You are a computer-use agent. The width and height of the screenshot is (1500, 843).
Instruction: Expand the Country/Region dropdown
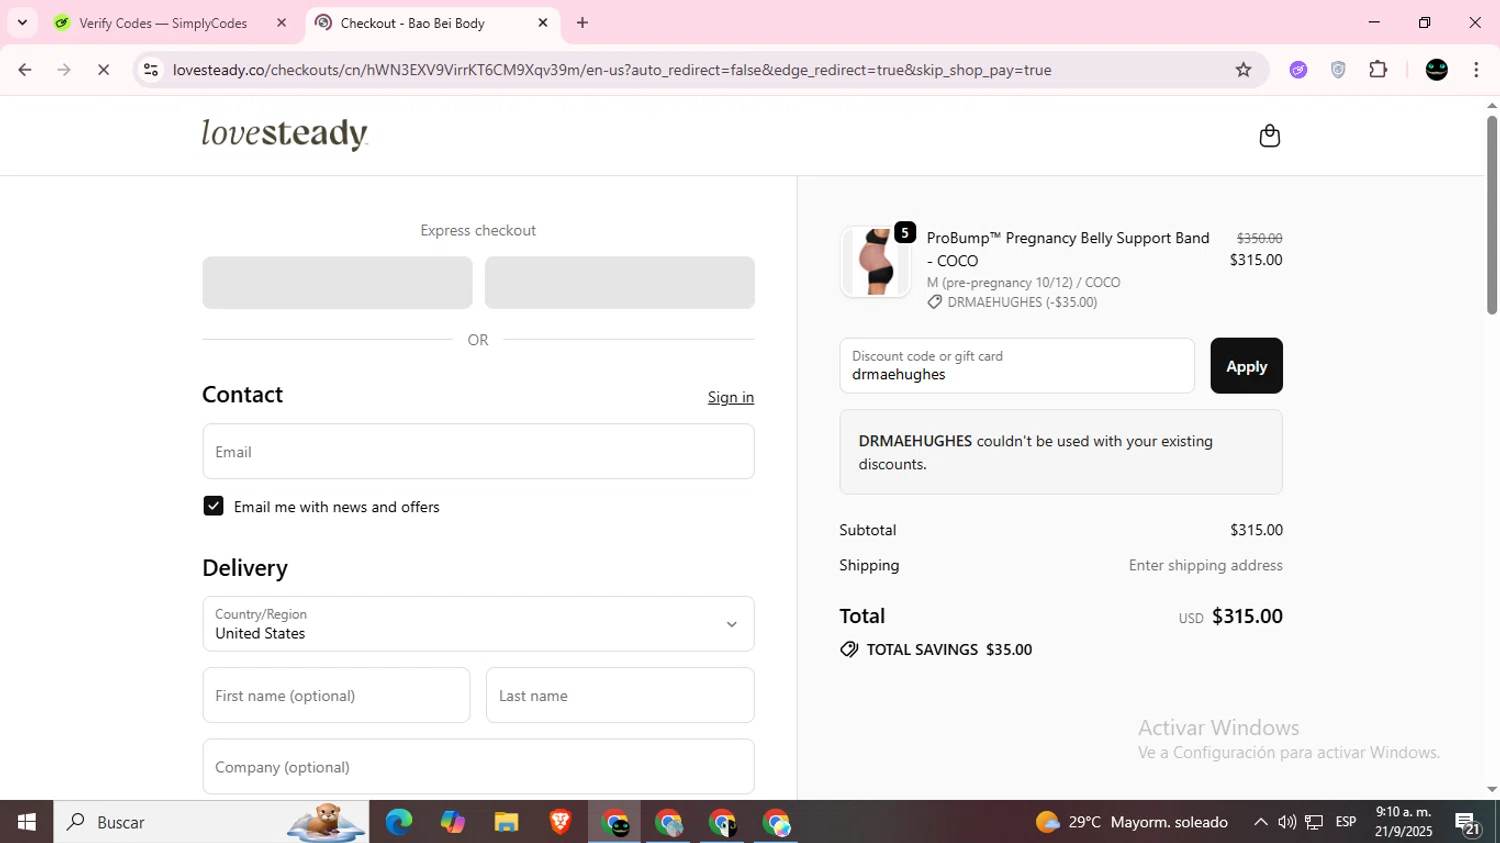tap(478, 624)
